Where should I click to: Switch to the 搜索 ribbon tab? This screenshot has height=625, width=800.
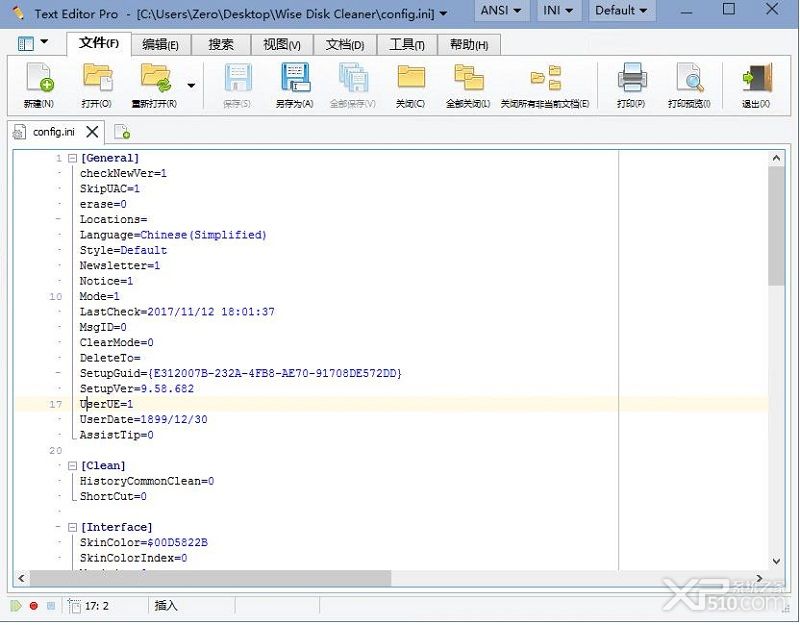click(221, 45)
